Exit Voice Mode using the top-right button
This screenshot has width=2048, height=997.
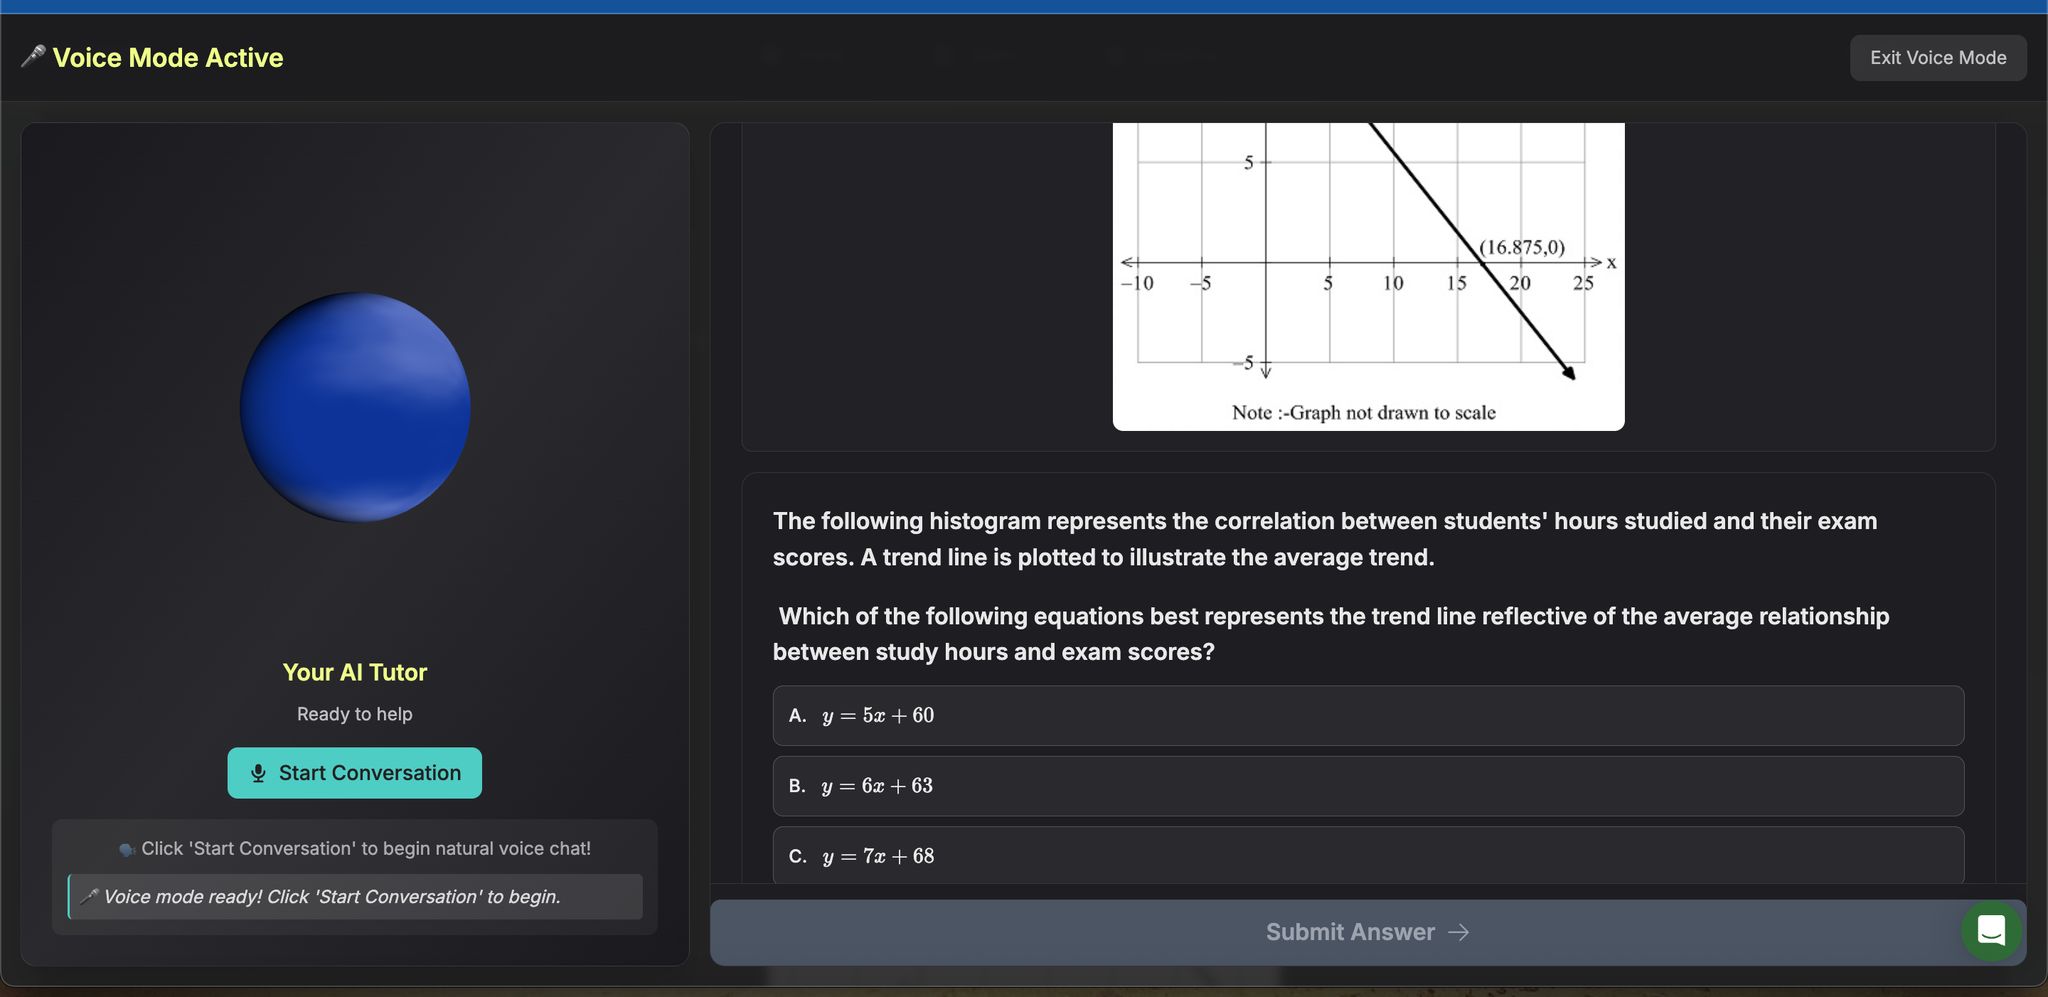tap(1937, 58)
